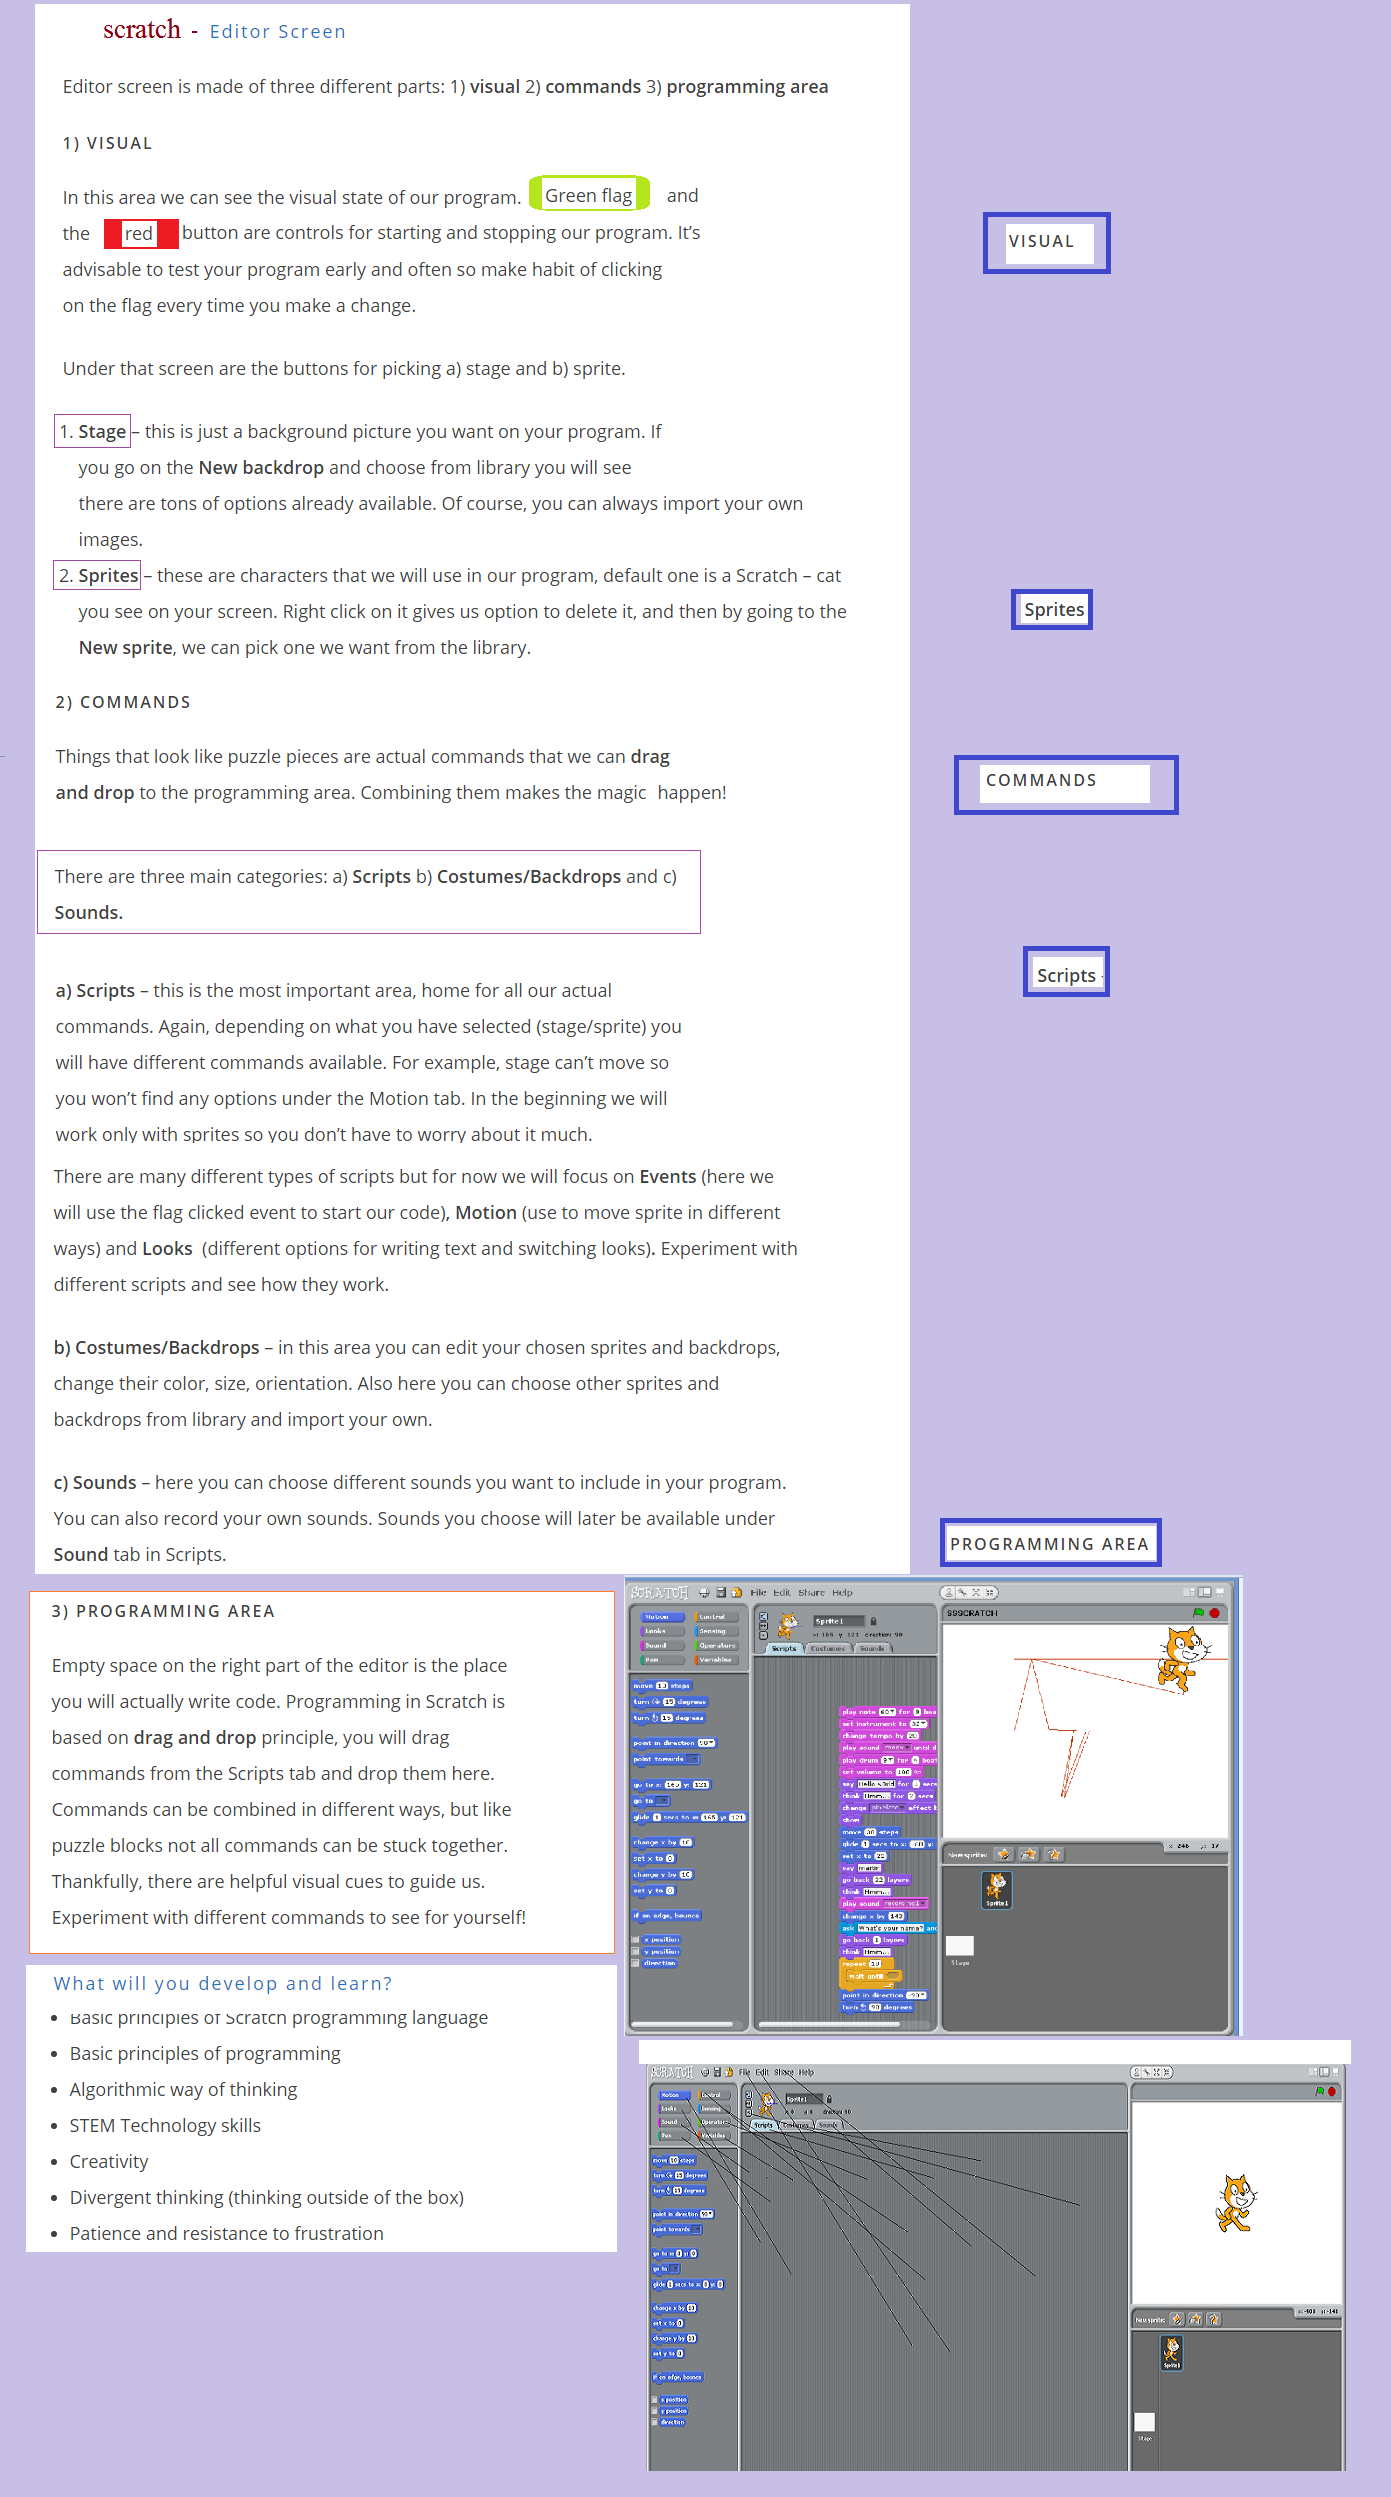This screenshot has height=2497, width=1391.
Task: Click save disk icon in SSSCRATCH Scratch window
Action: tap(721, 1593)
